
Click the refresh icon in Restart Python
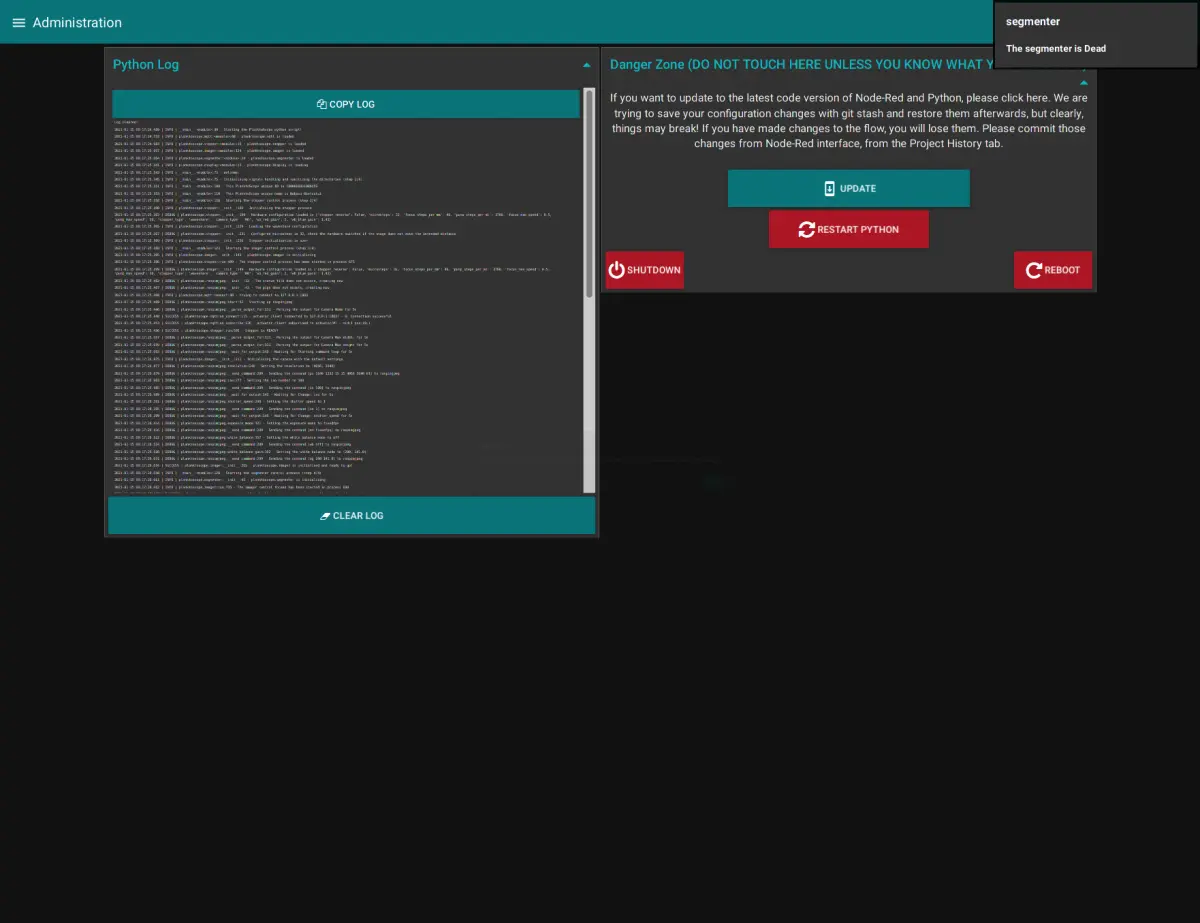pyautogui.click(x=806, y=230)
